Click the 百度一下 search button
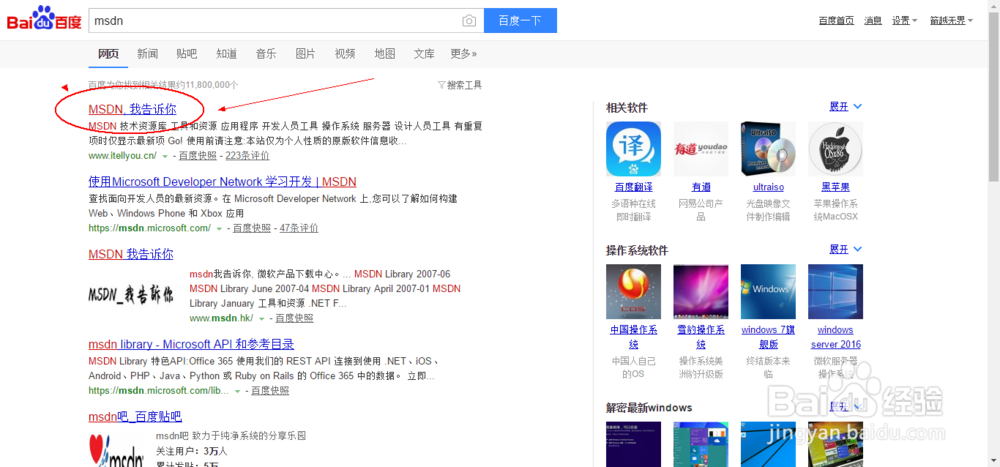This screenshot has width=1000, height=467. point(520,20)
